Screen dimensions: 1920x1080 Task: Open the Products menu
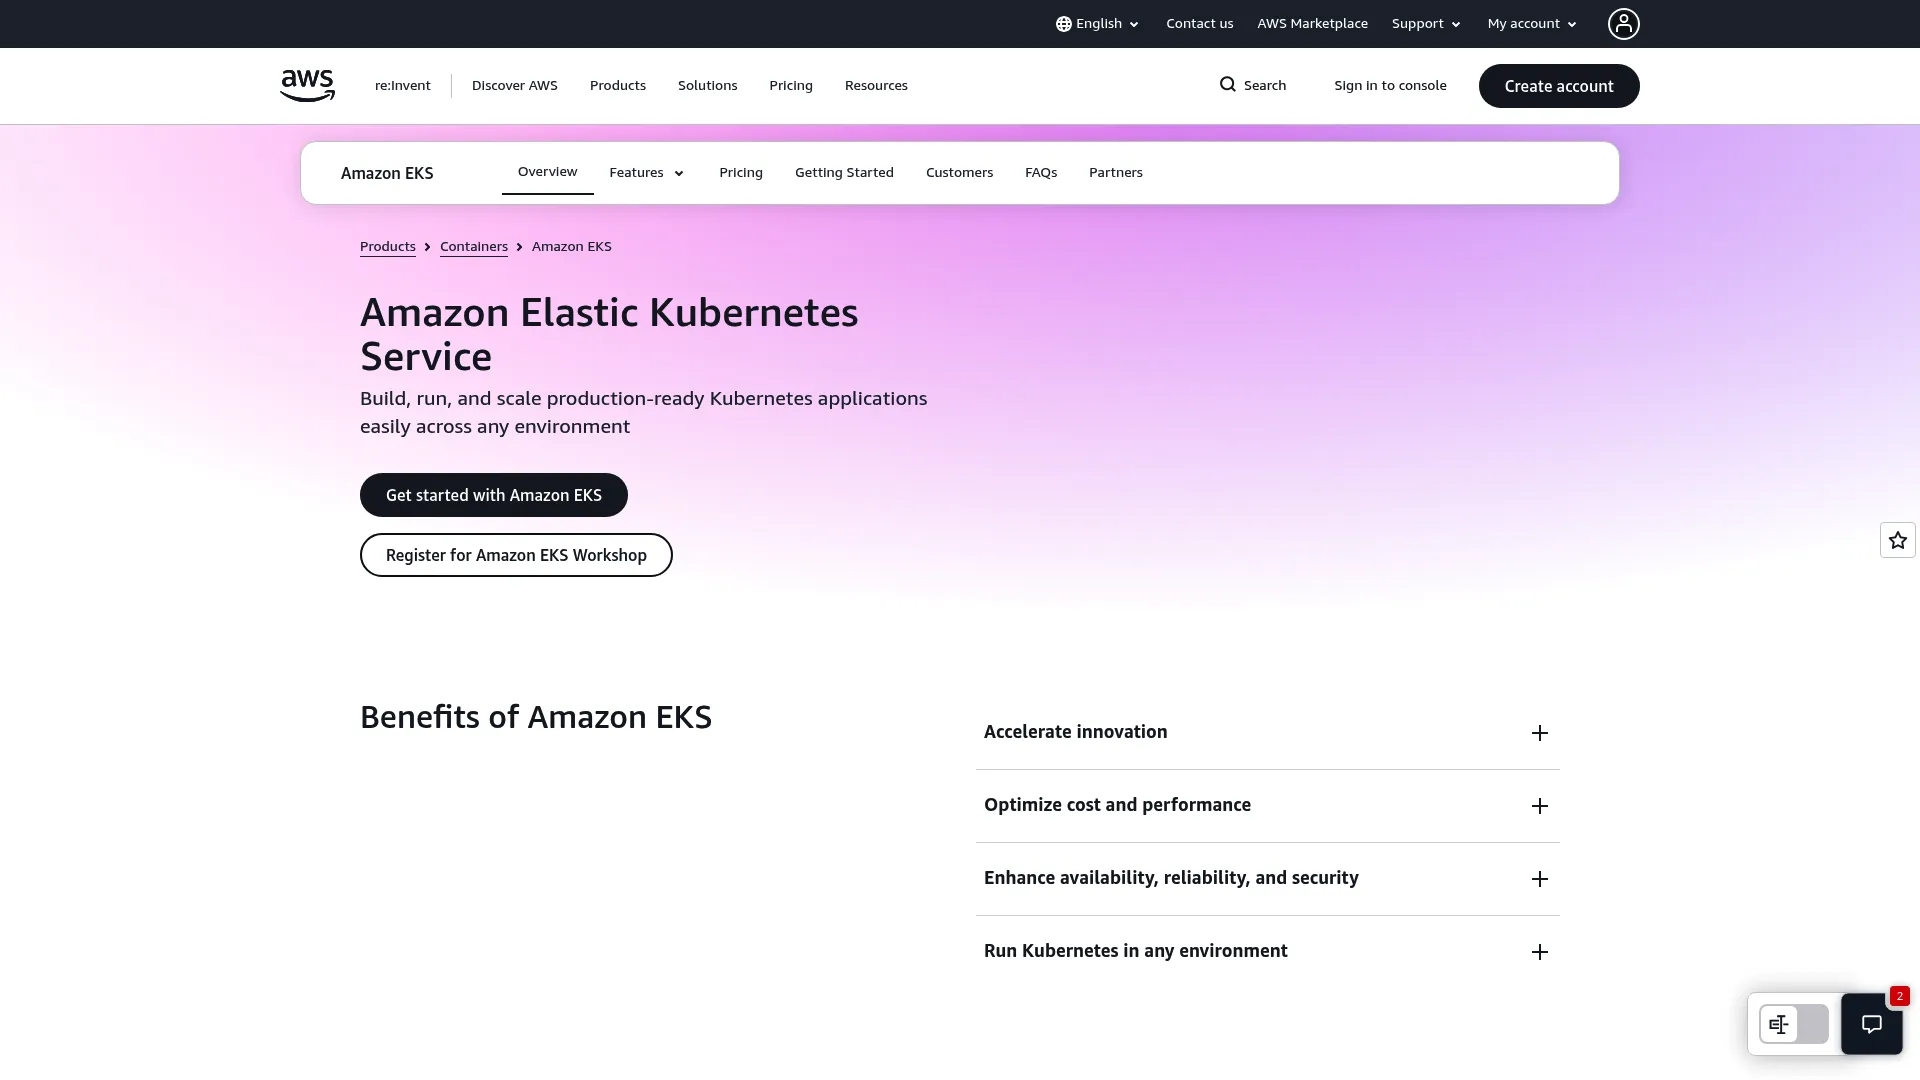tap(617, 86)
